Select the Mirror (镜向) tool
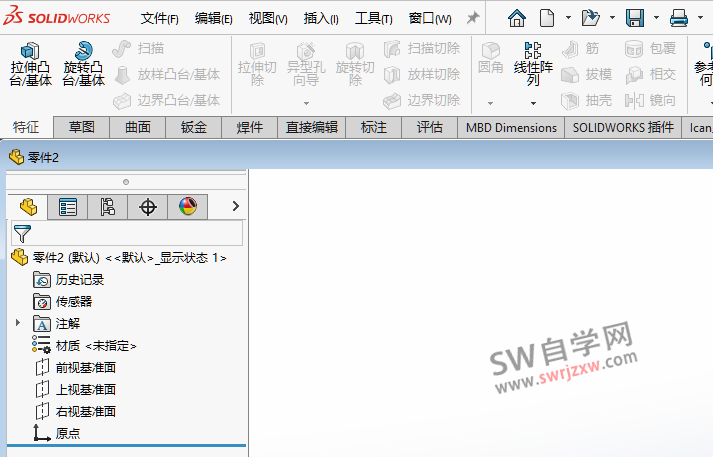713x457 pixels. [650, 100]
